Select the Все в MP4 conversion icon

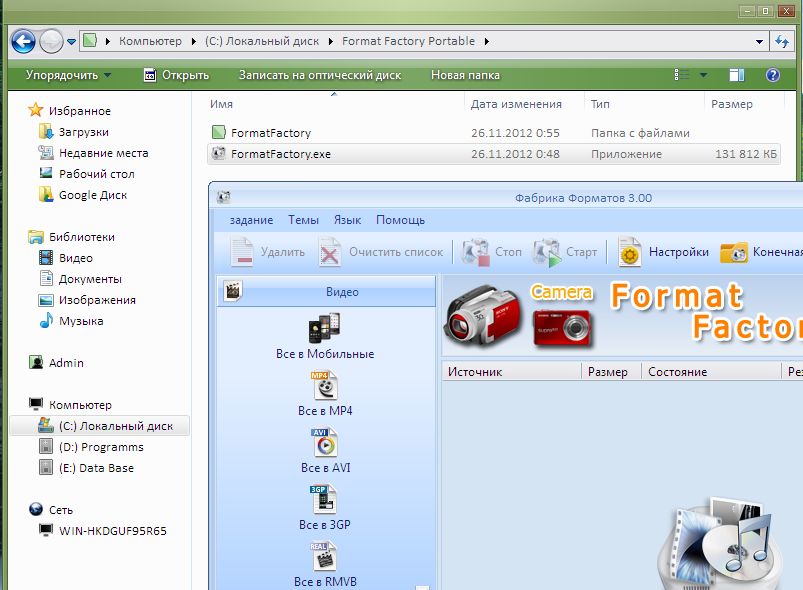tap(325, 385)
